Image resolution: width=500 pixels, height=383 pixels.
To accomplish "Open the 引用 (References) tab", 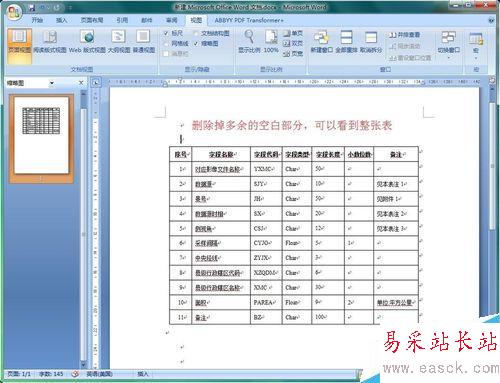I will pyautogui.click(x=122, y=20).
